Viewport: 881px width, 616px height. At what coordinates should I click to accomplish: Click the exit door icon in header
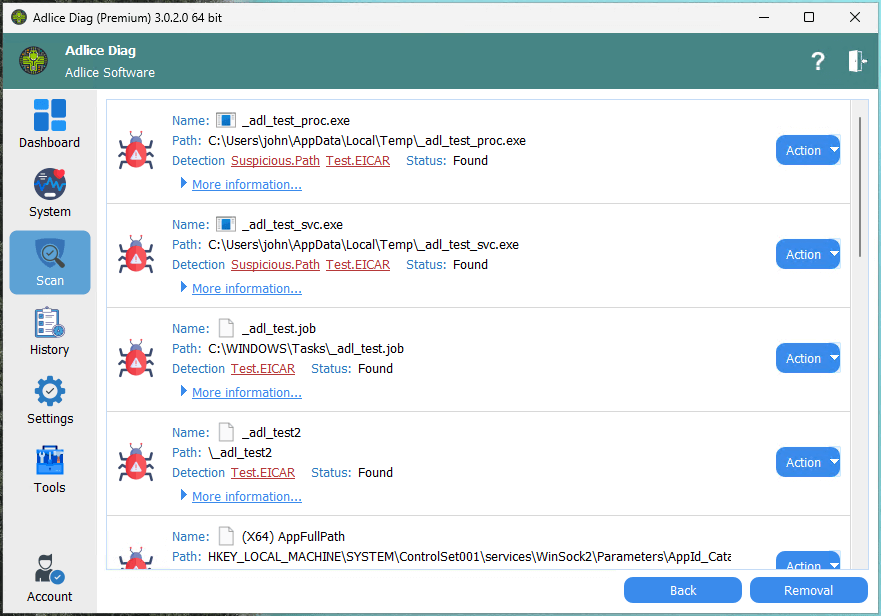coord(857,62)
